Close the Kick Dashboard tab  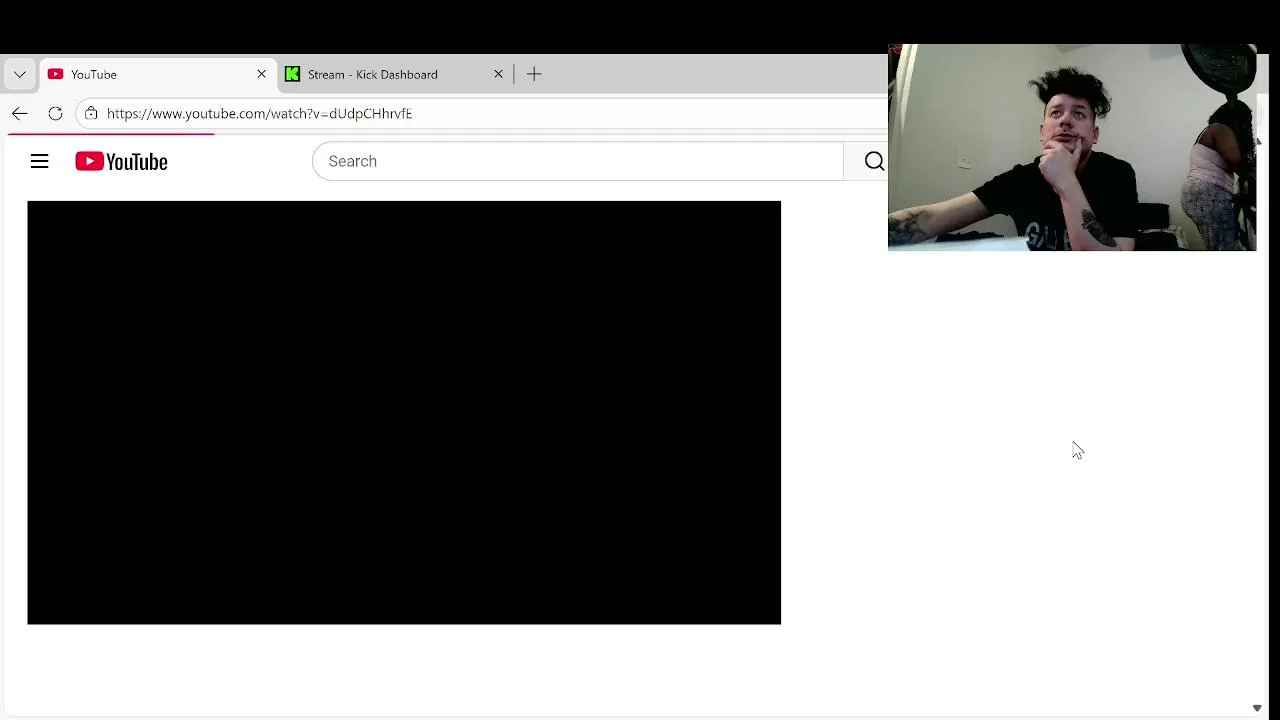[x=498, y=74]
